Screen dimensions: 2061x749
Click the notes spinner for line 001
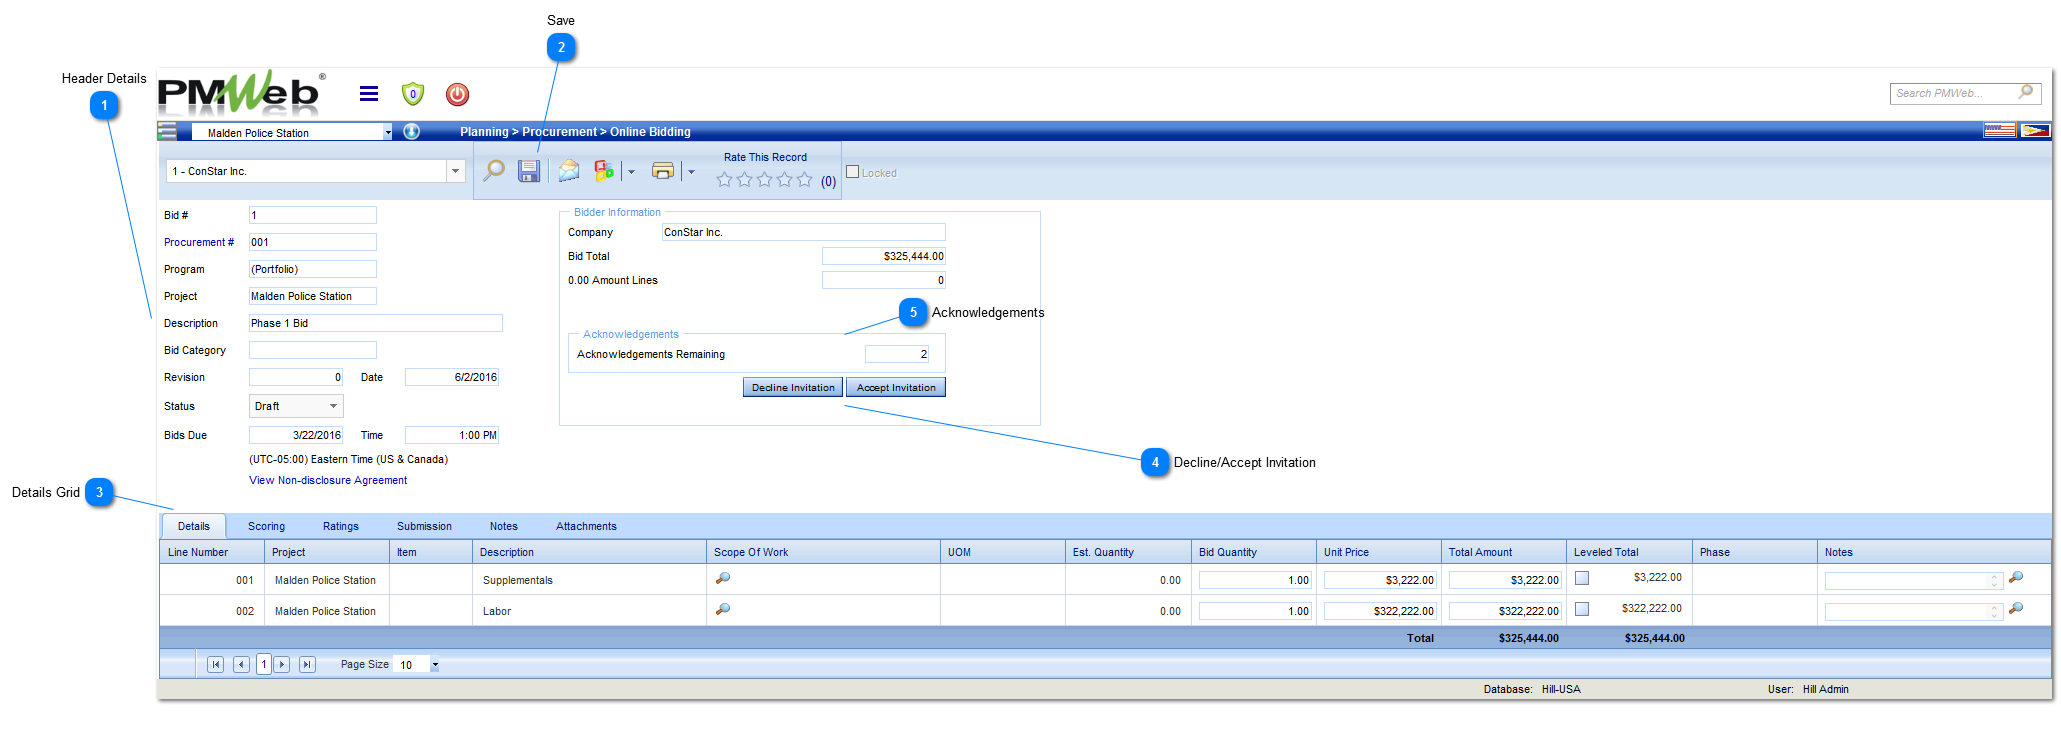coord(1994,580)
